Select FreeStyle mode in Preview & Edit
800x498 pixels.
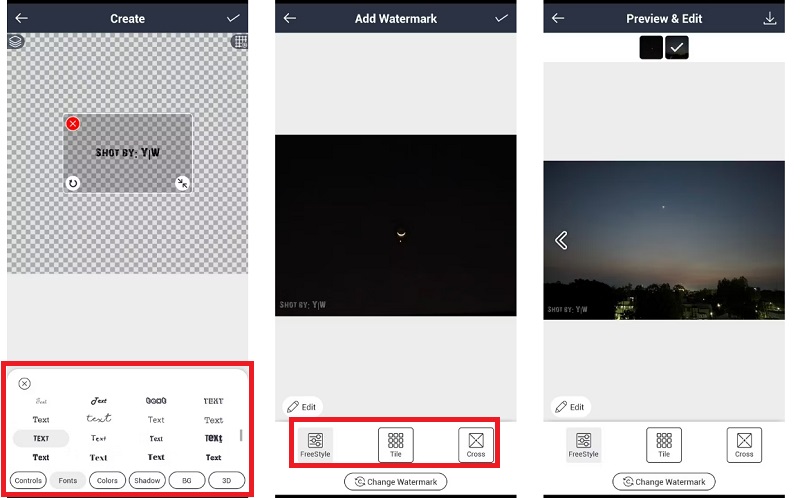584,445
